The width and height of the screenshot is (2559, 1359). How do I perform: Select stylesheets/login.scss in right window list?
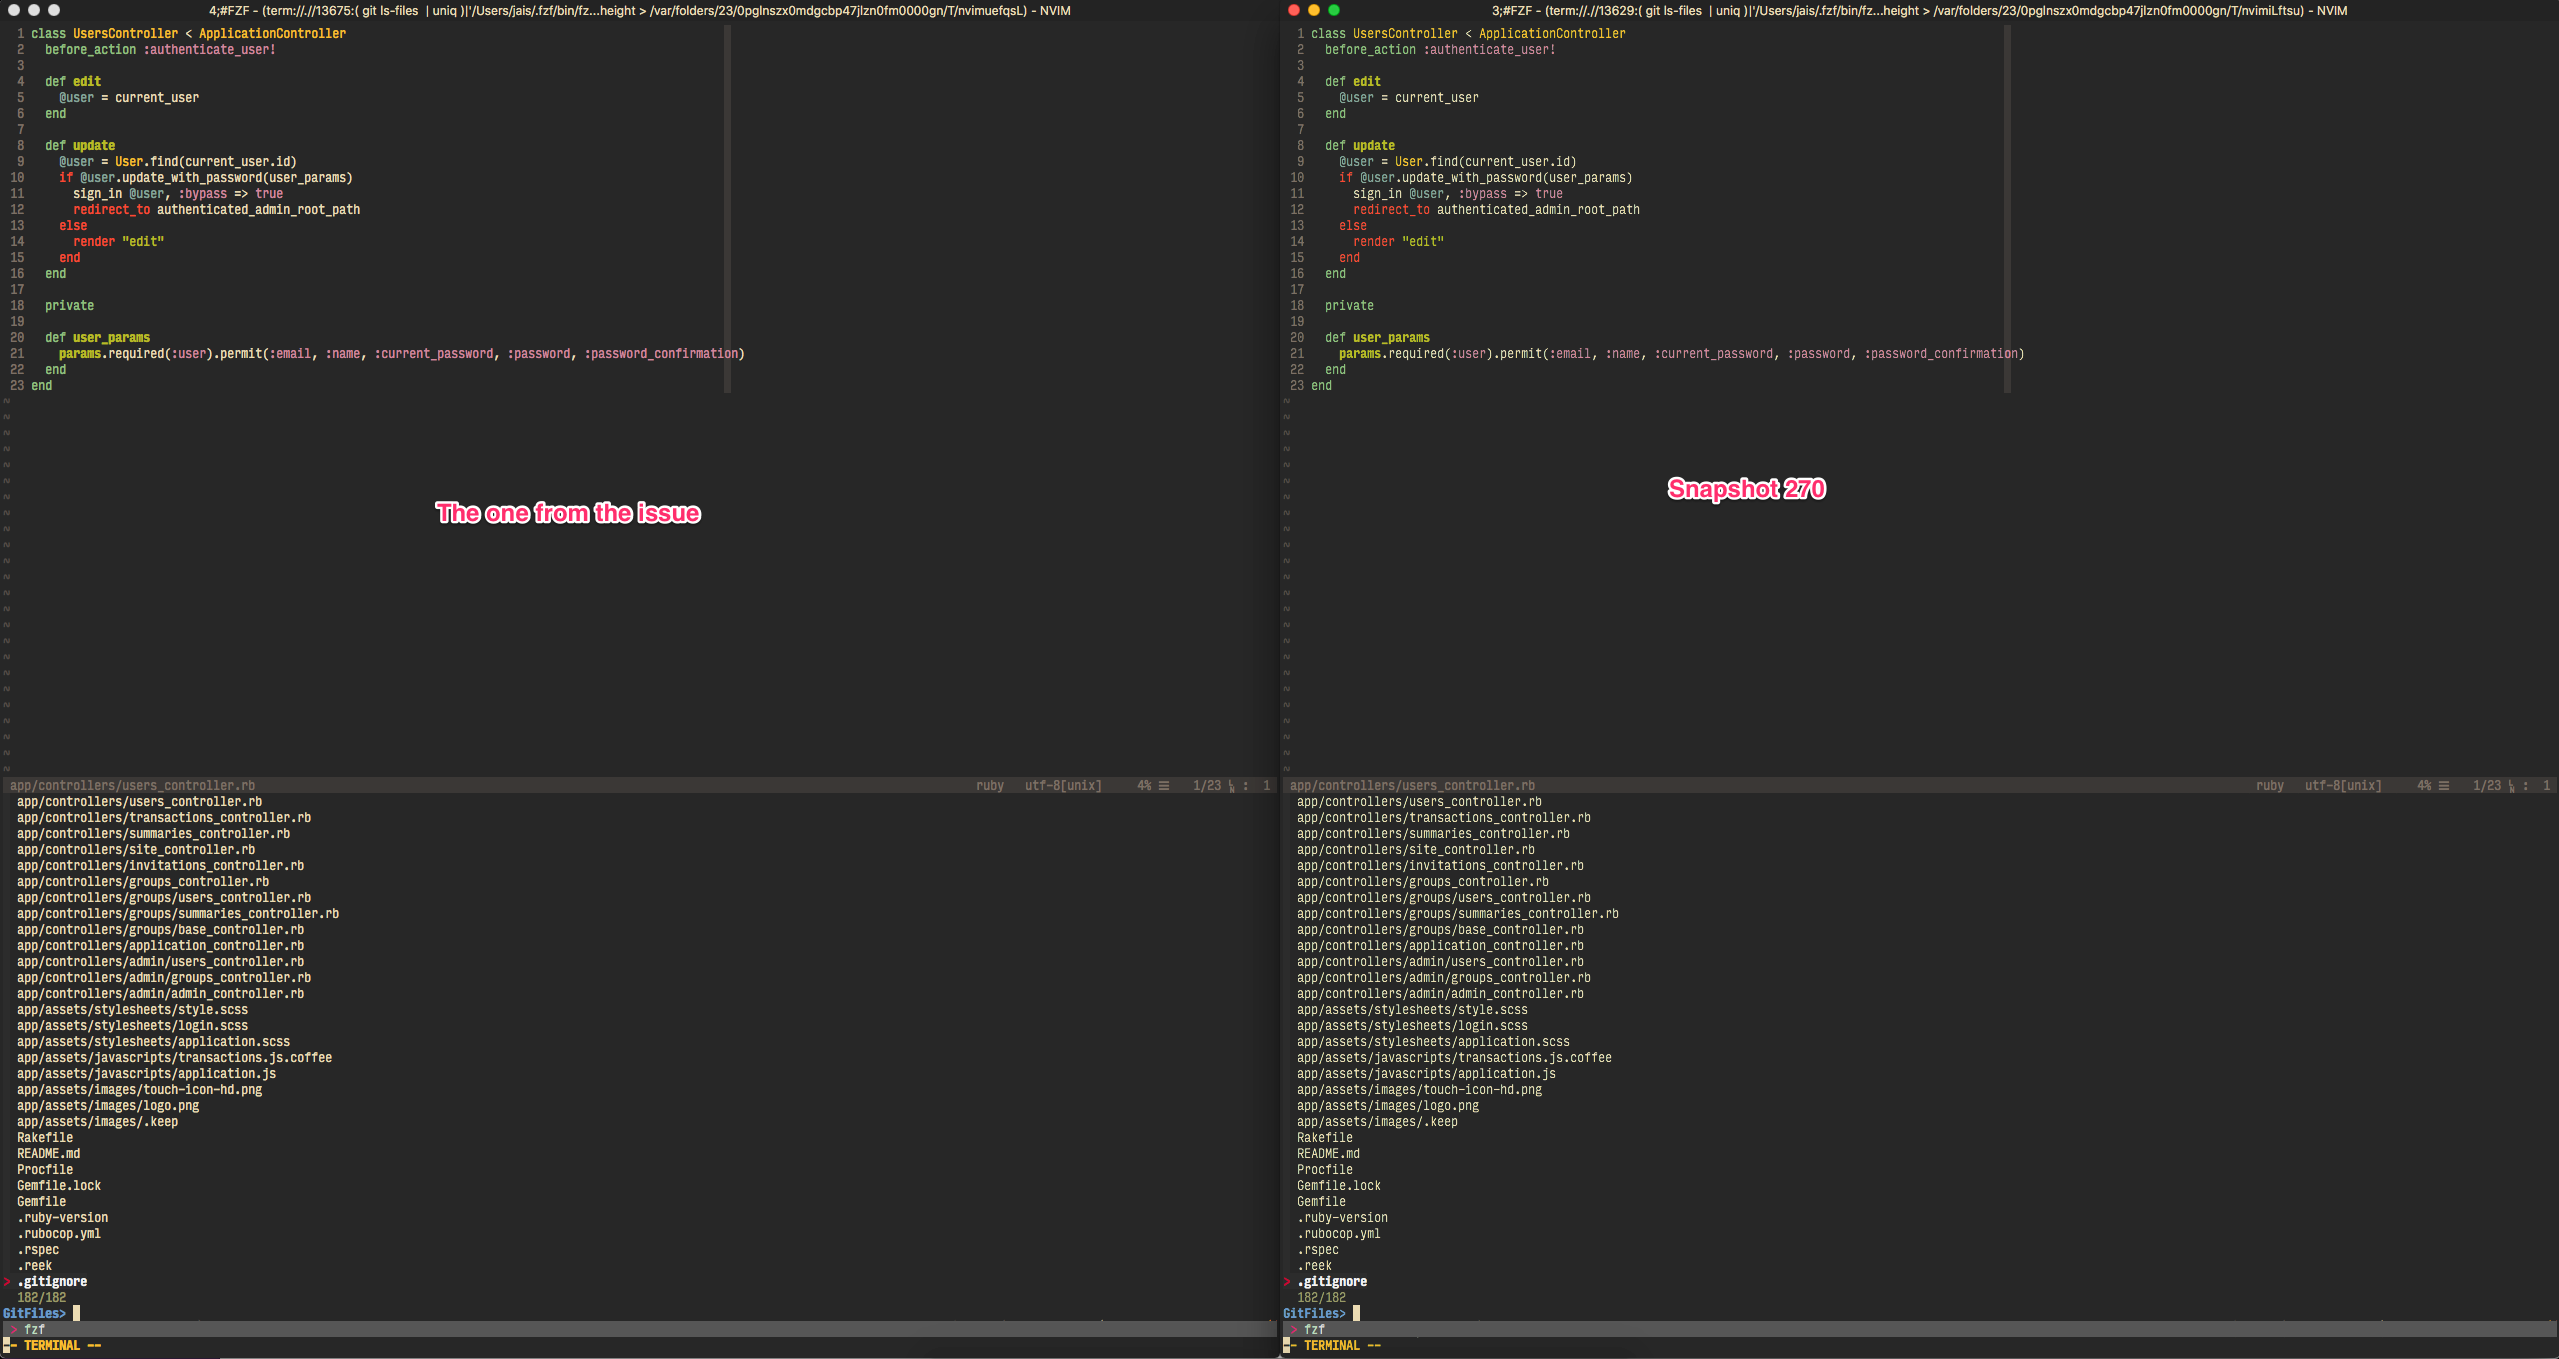[1412, 1025]
